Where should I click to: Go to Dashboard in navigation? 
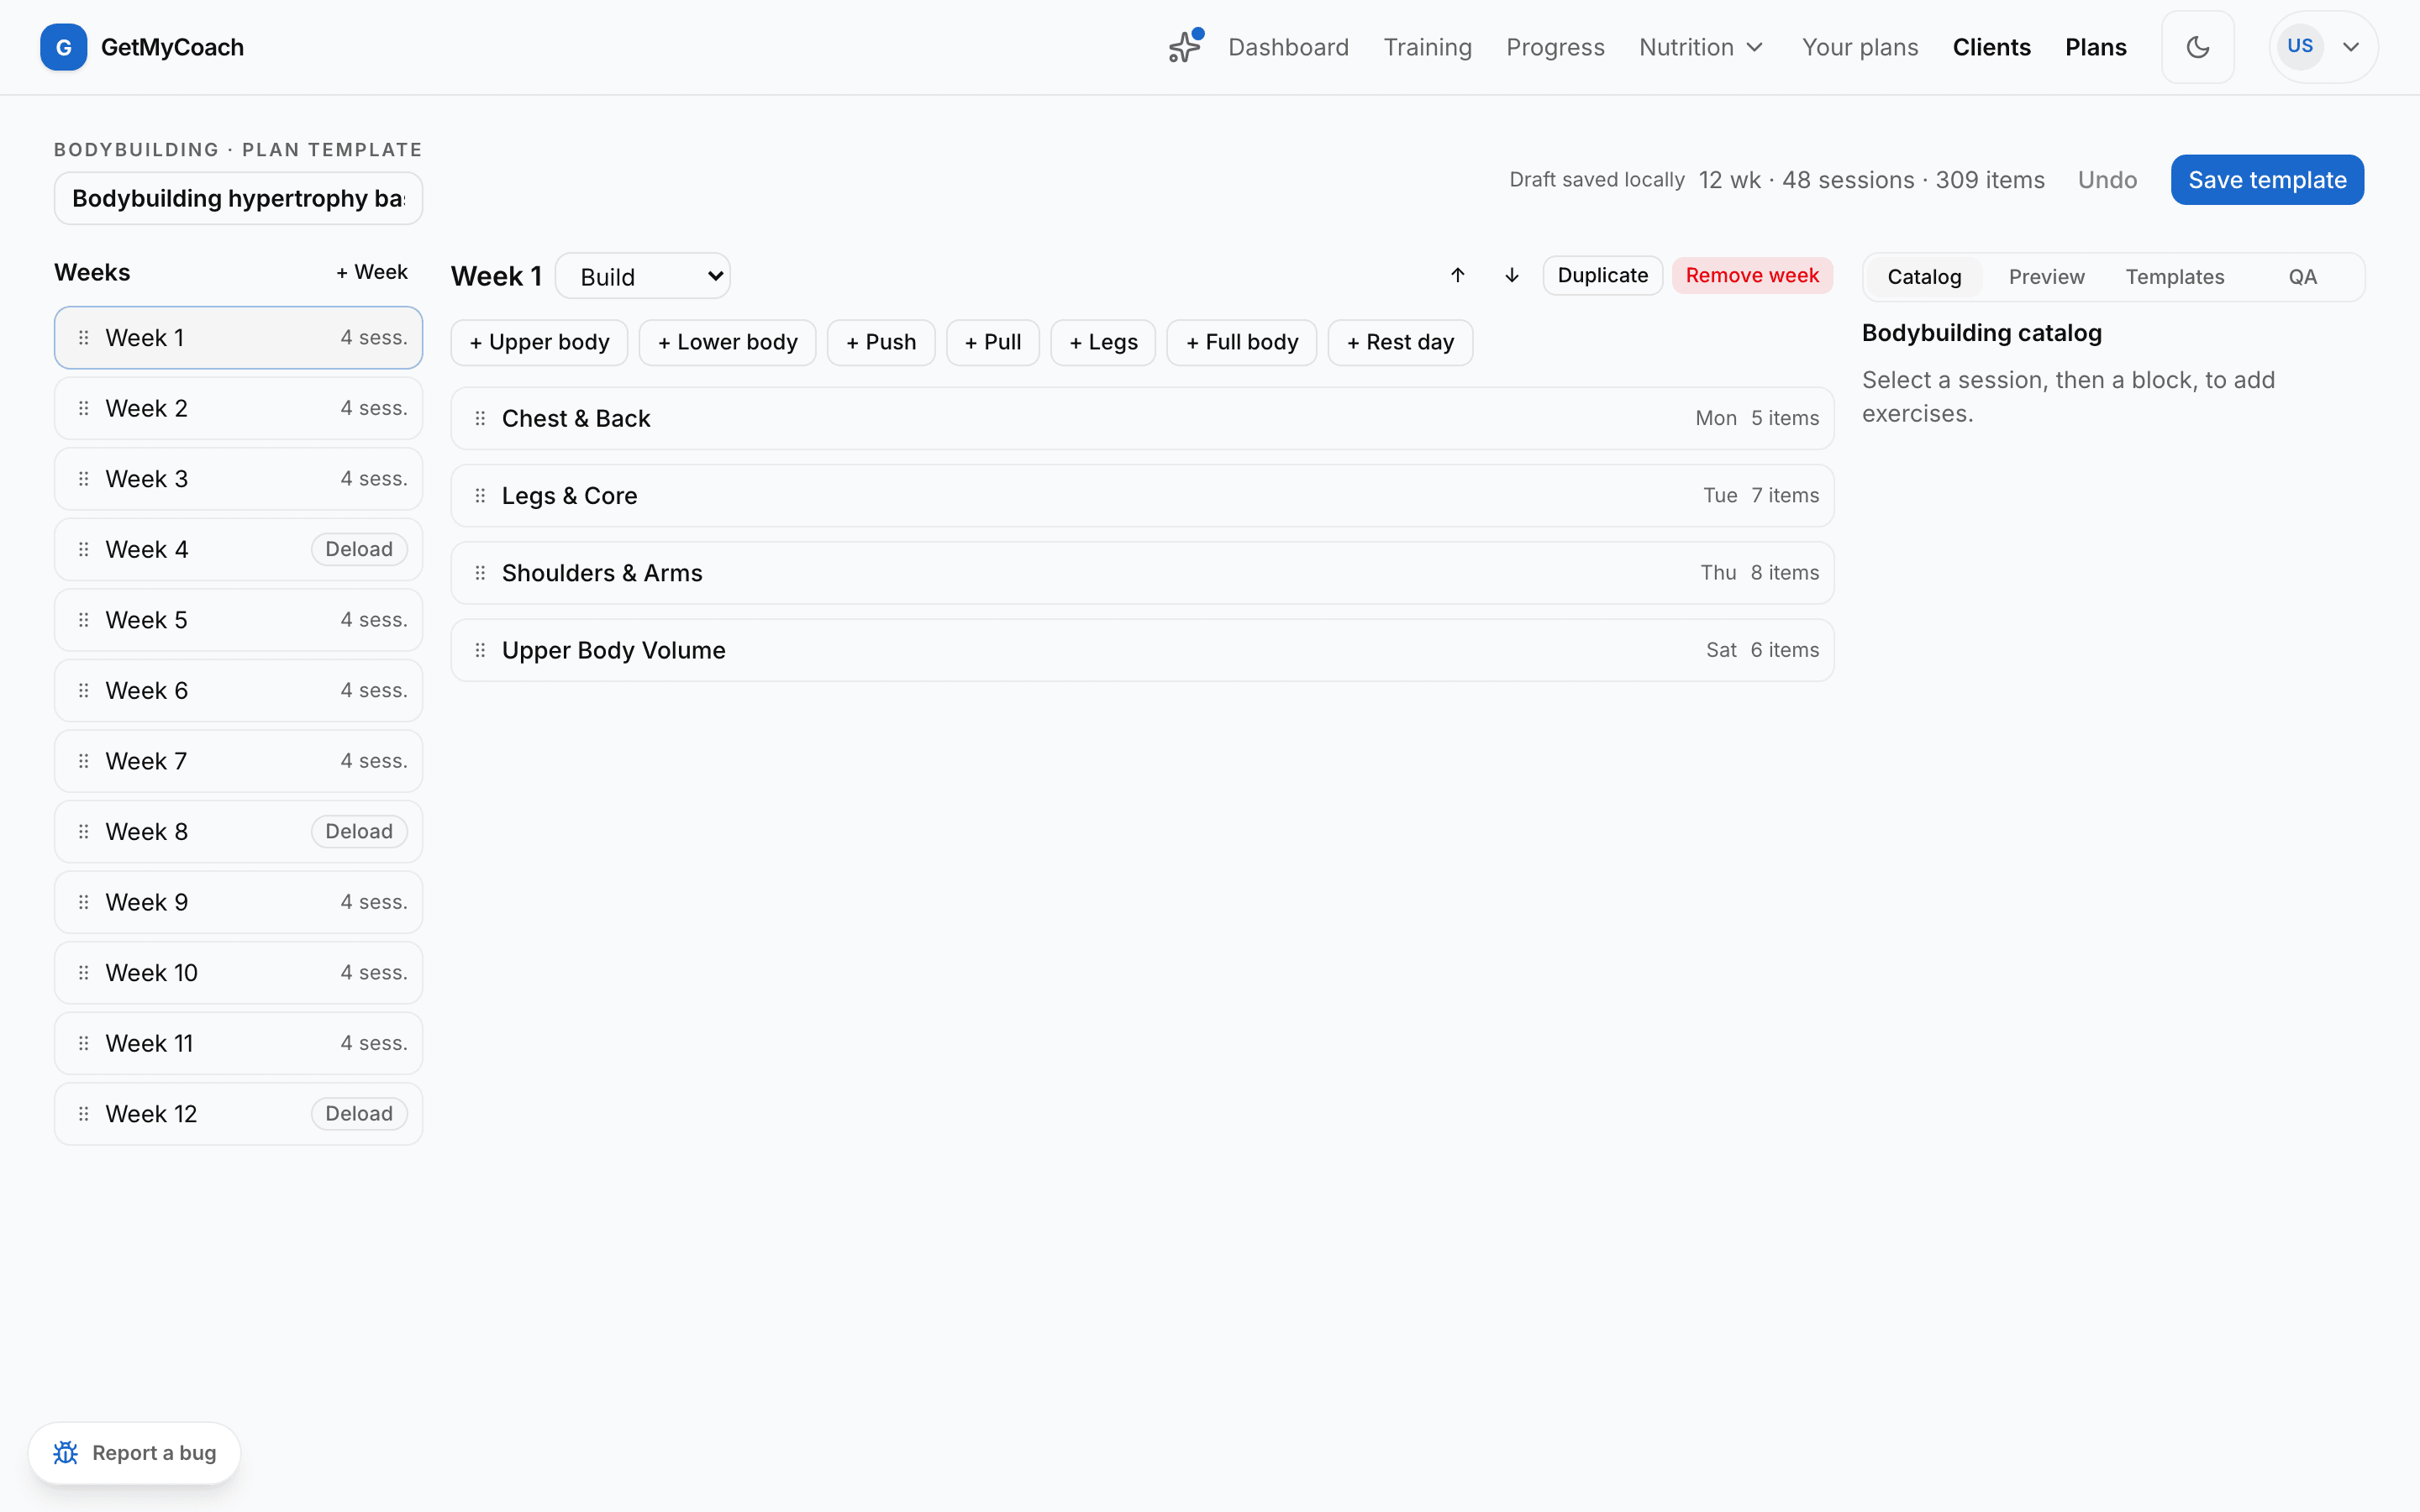pyautogui.click(x=1288, y=47)
